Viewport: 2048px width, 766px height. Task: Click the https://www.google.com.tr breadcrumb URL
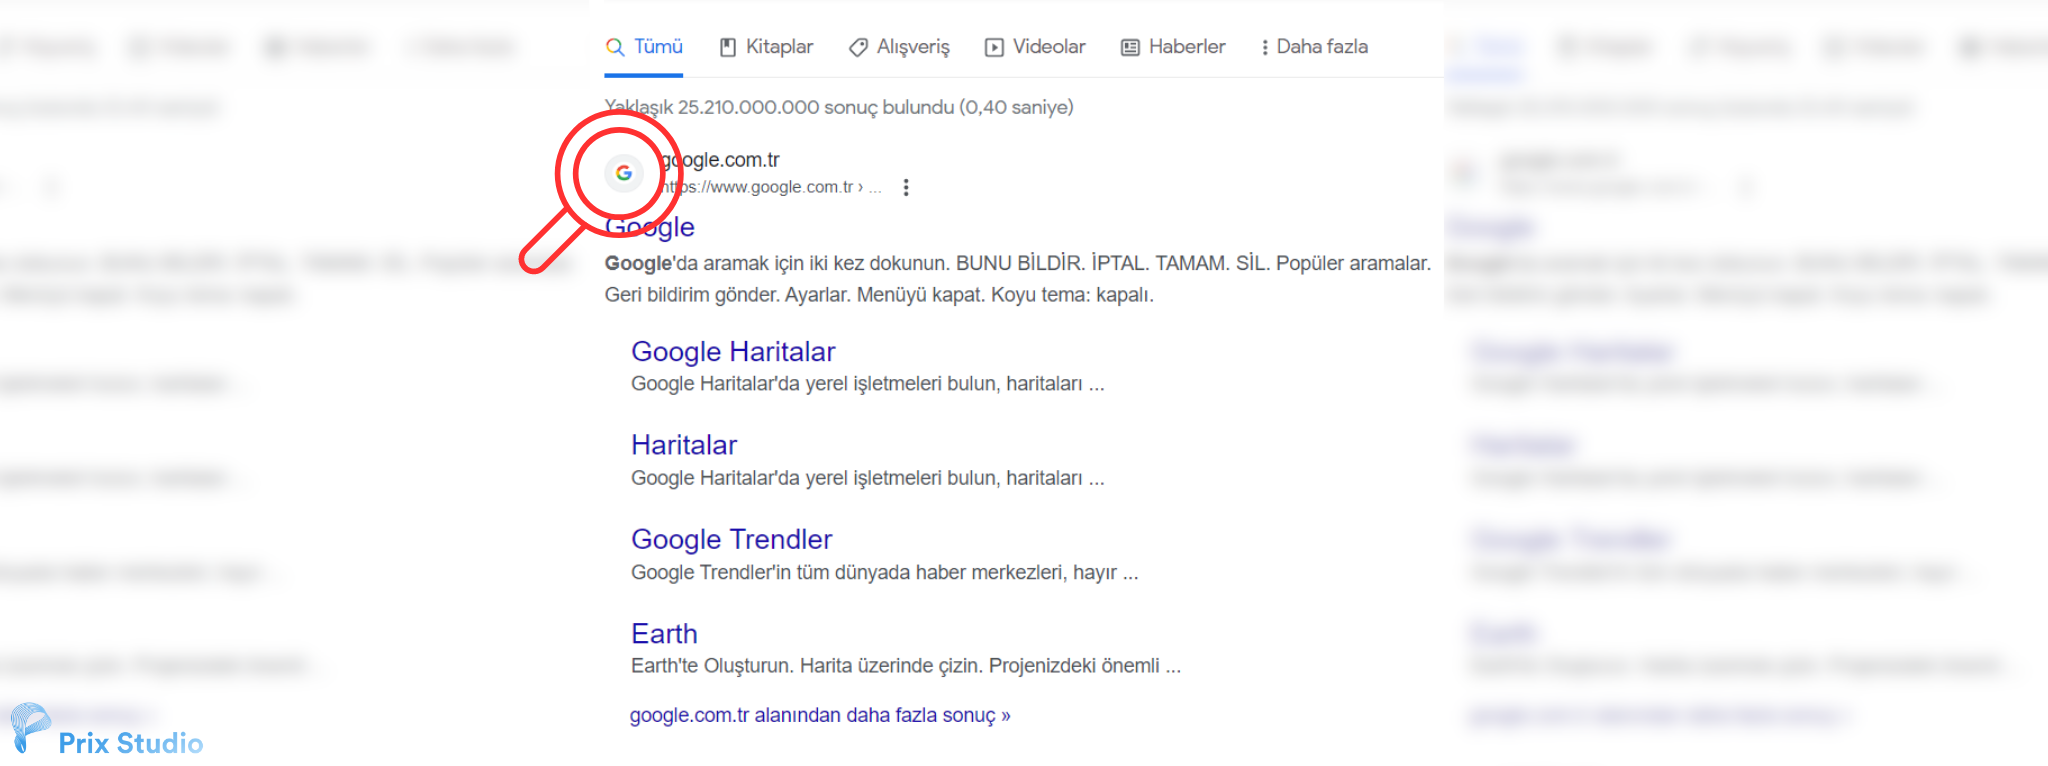[x=770, y=187]
